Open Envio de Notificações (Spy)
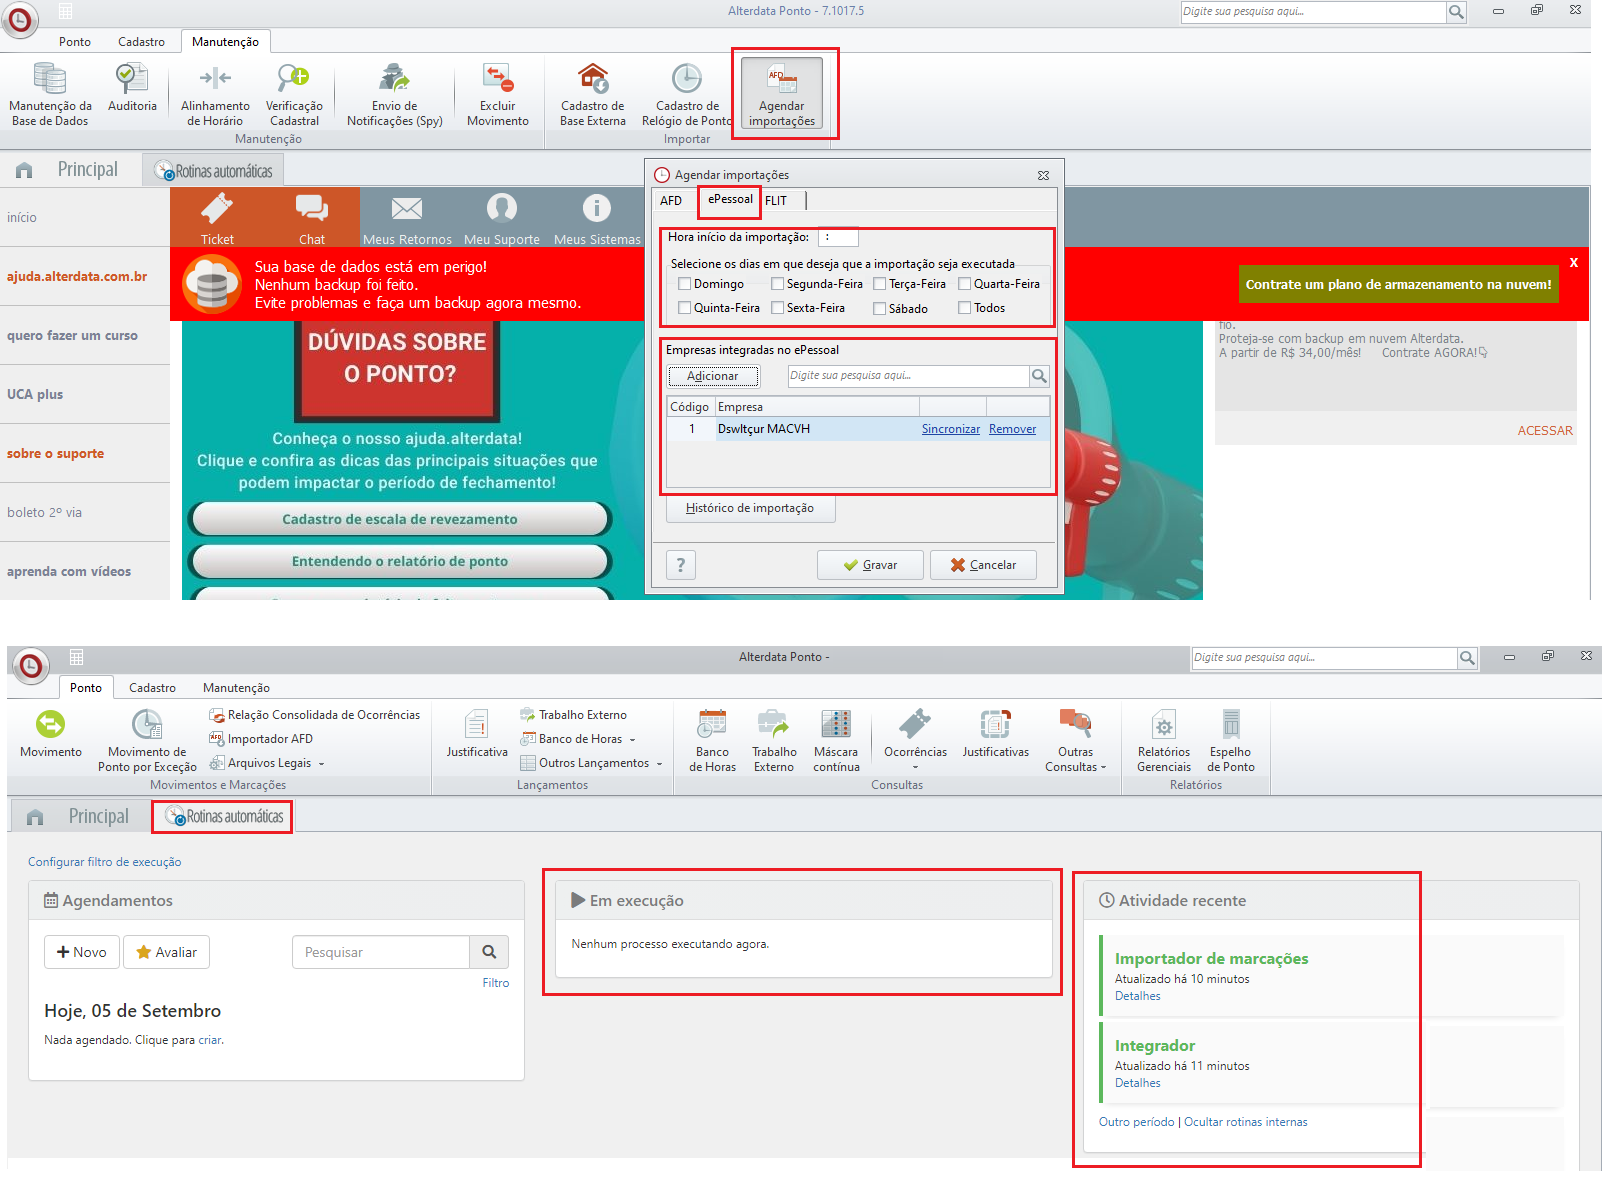 395,93
